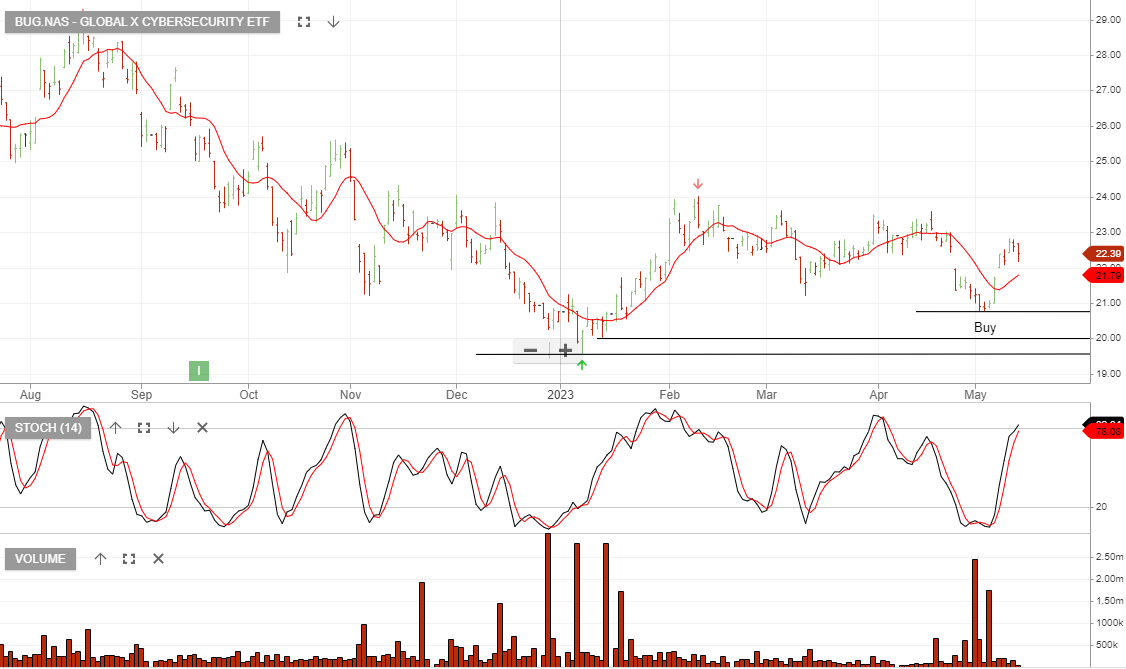The image size is (1126, 669).
Task: Click the Sep date axis label
Action: (141, 395)
